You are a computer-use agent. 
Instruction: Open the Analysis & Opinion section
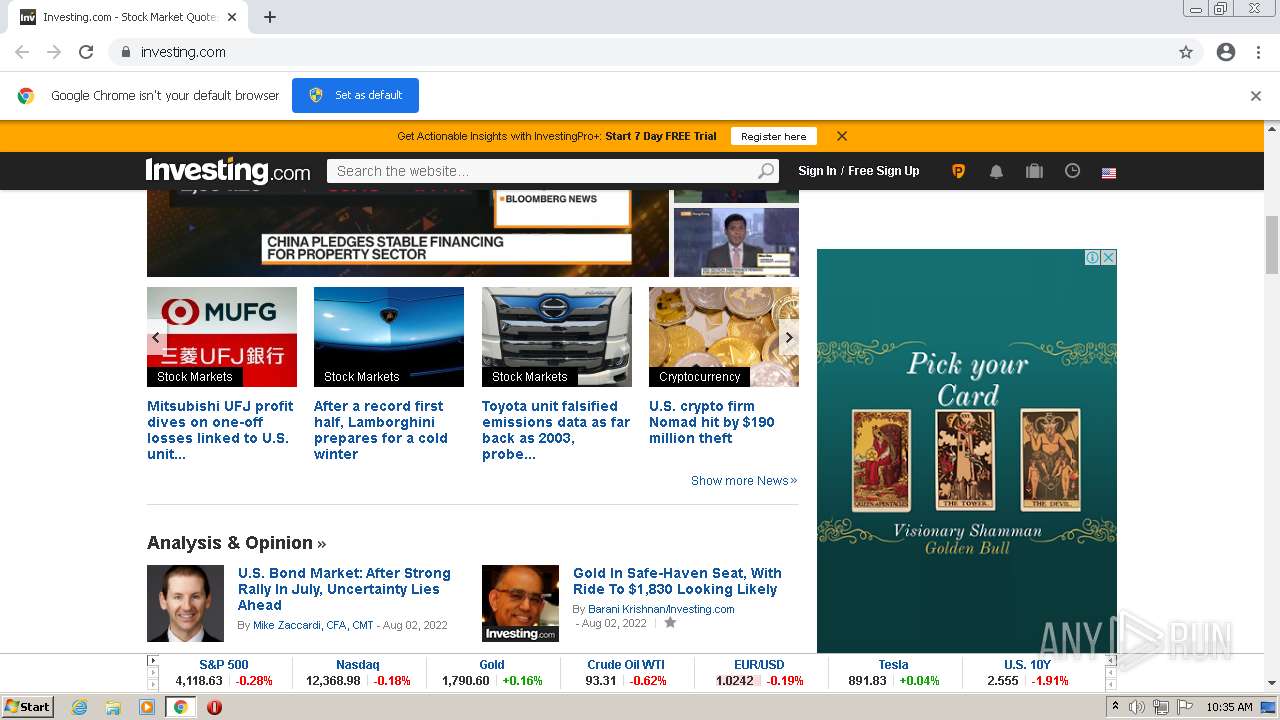tap(236, 543)
